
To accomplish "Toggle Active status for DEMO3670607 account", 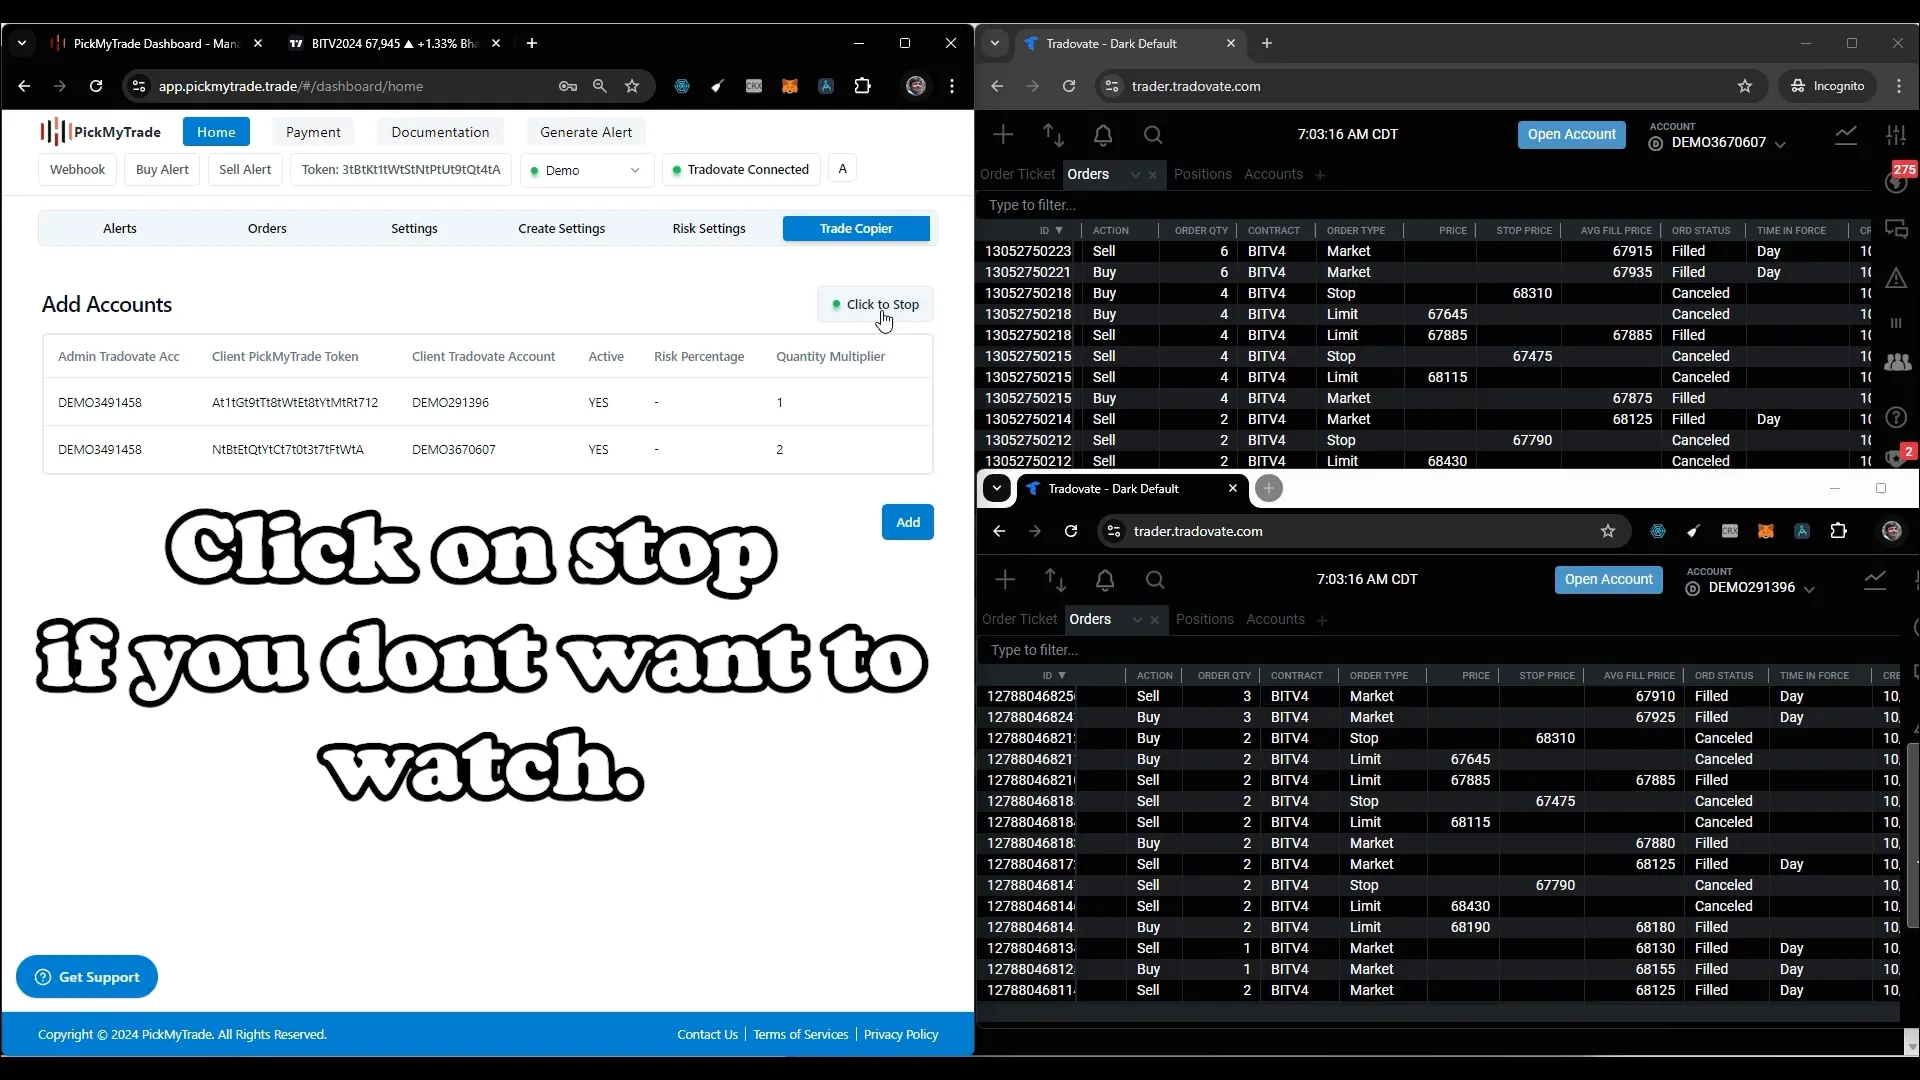I will pyautogui.click(x=600, y=450).
